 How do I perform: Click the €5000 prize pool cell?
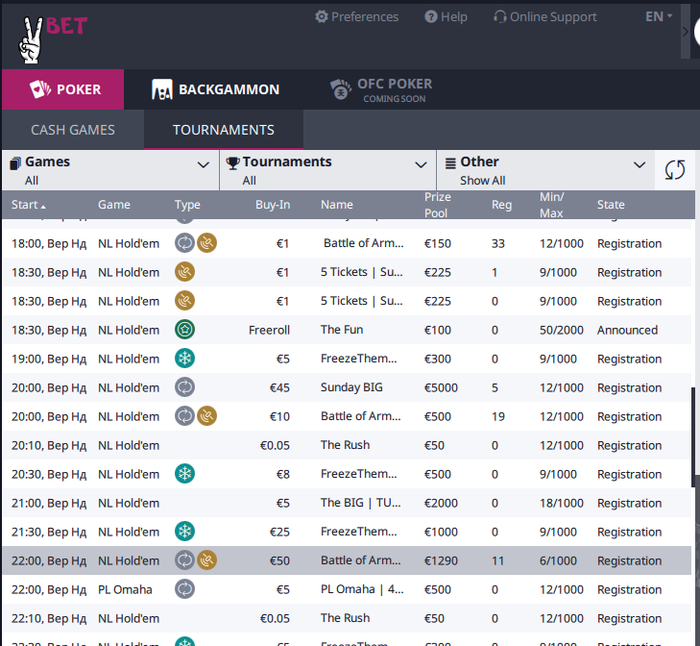[441, 388]
